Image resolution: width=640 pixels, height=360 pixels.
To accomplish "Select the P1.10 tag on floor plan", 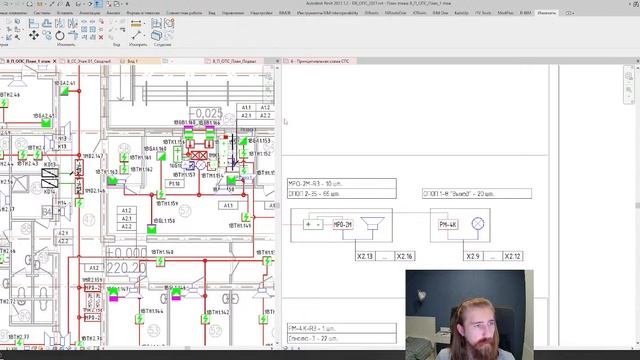I will coord(174,184).
